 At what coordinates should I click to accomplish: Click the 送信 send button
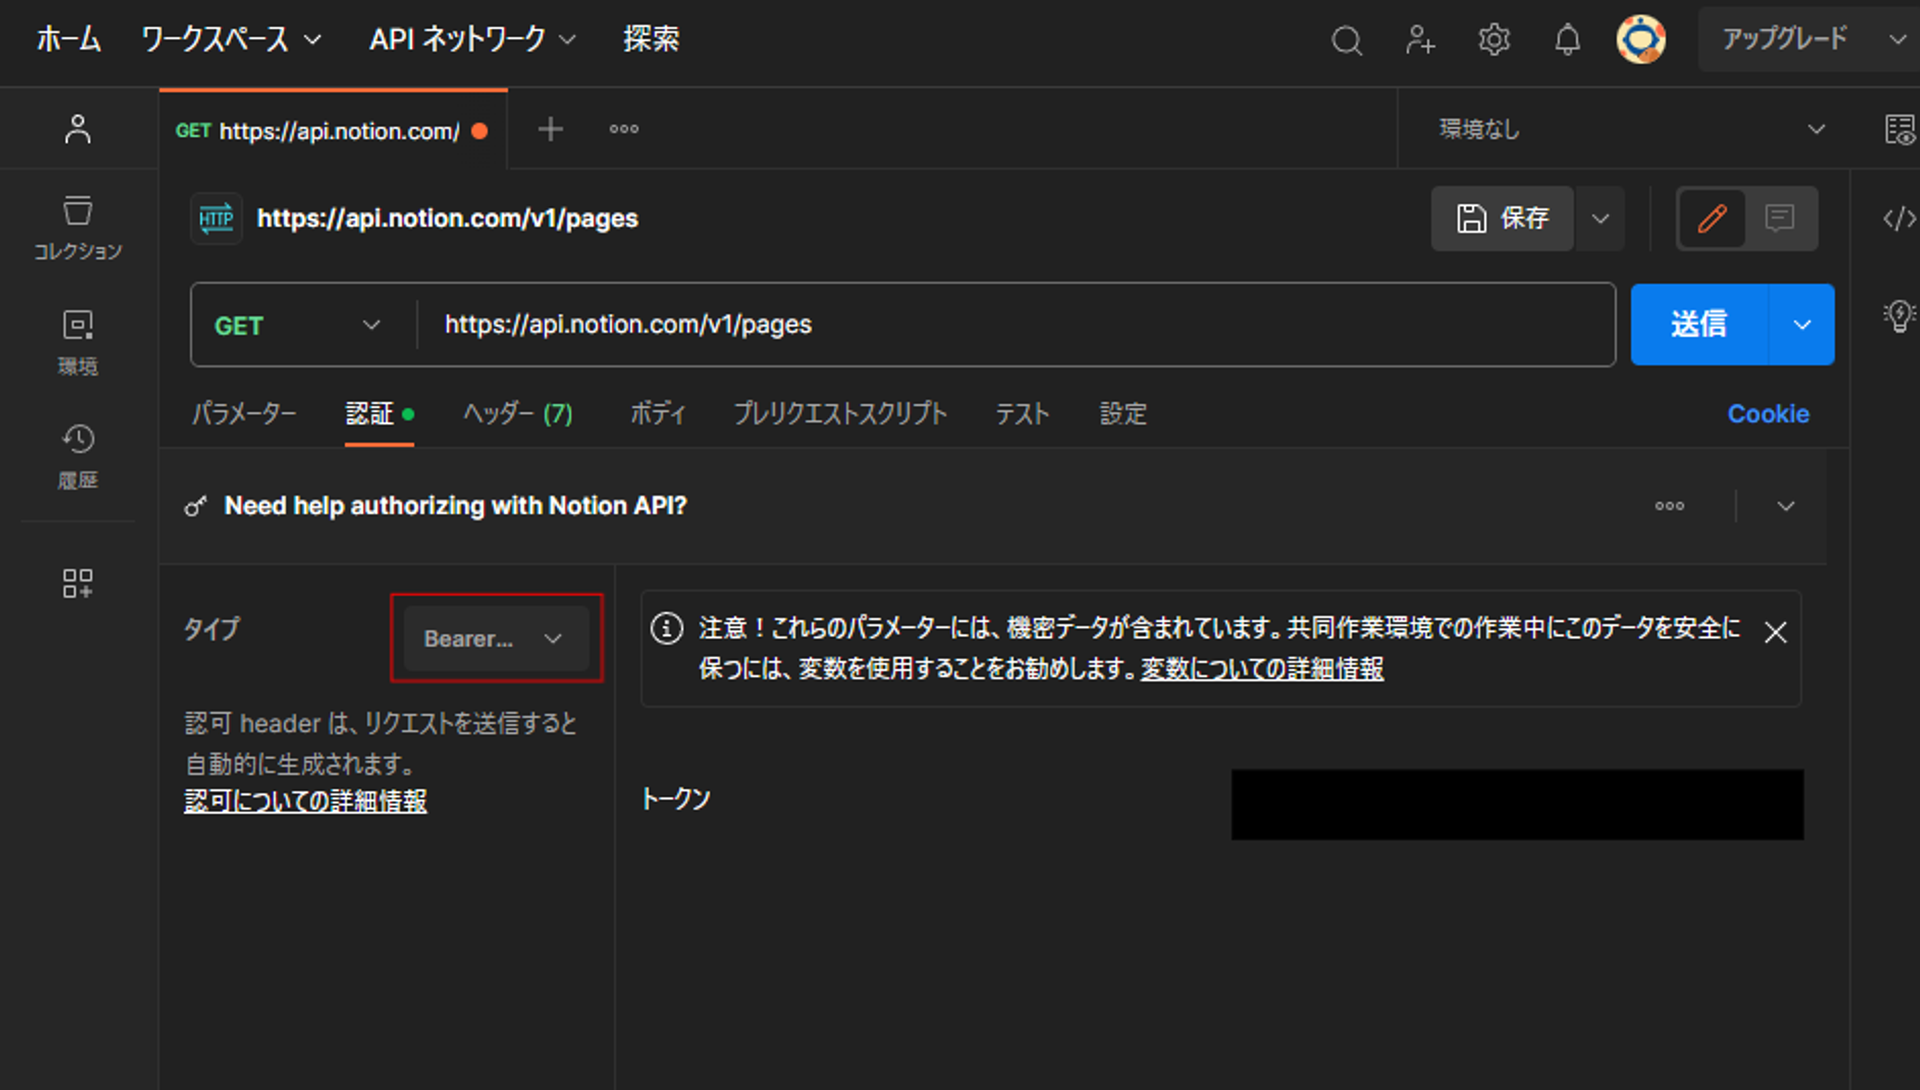pos(1698,324)
